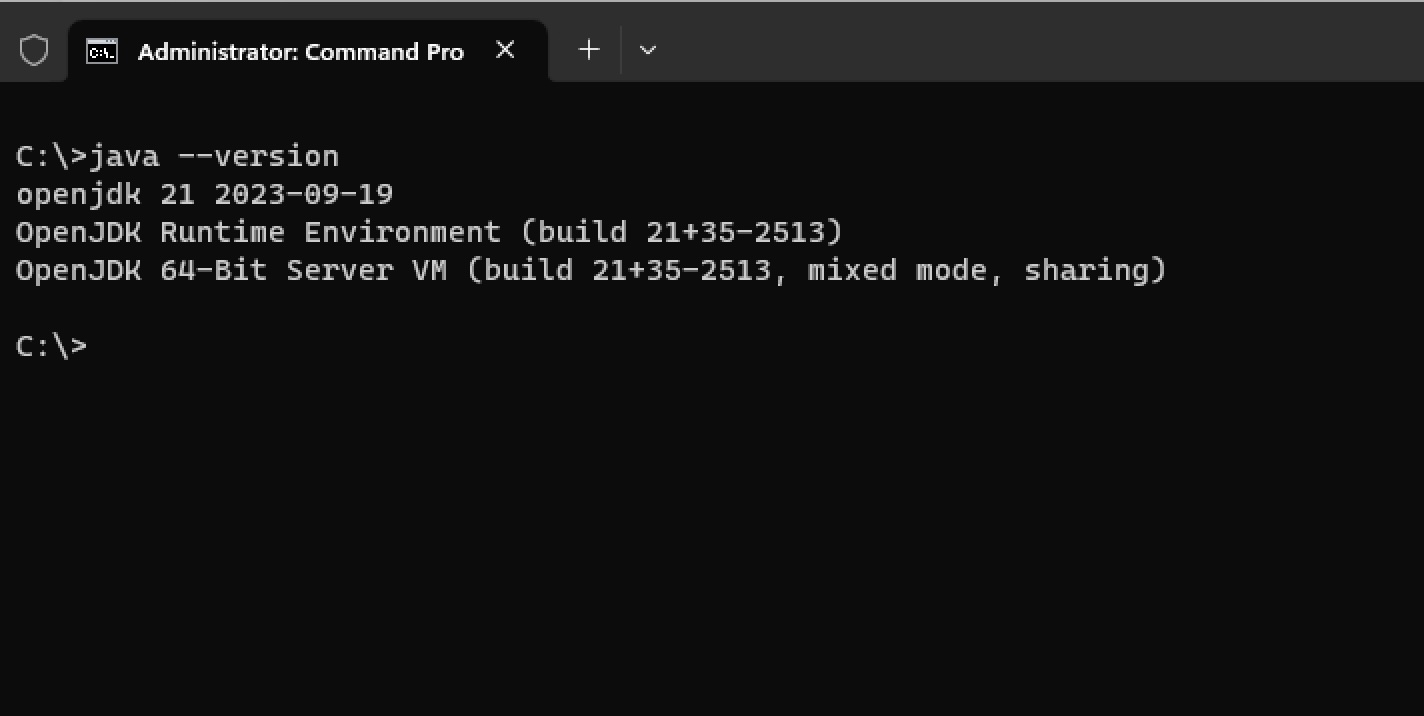Click the 2023-09-19 release date
This screenshot has height=716, width=1424.
click(x=303, y=194)
